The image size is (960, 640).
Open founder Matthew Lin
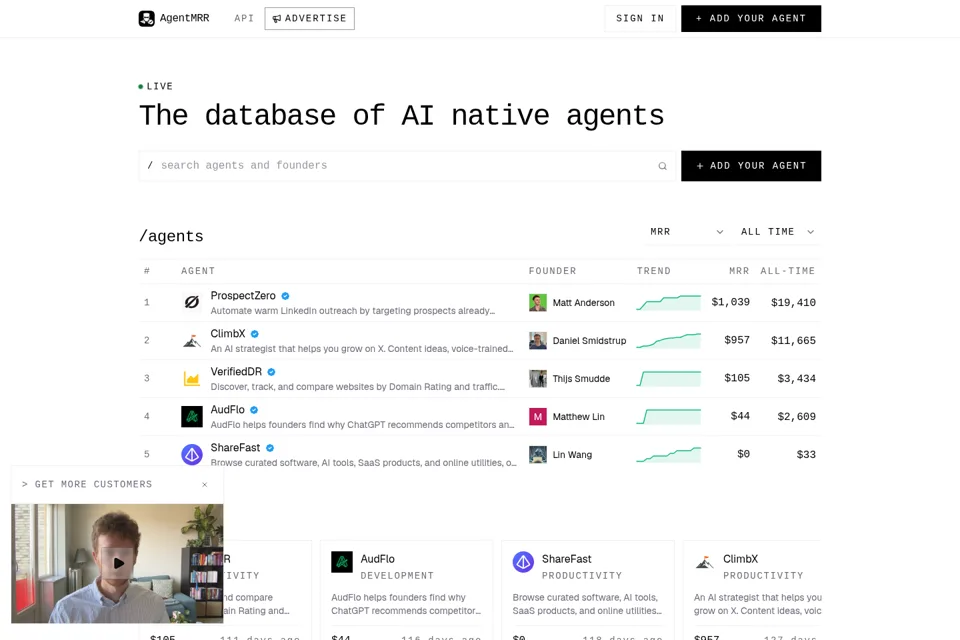(x=579, y=416)
